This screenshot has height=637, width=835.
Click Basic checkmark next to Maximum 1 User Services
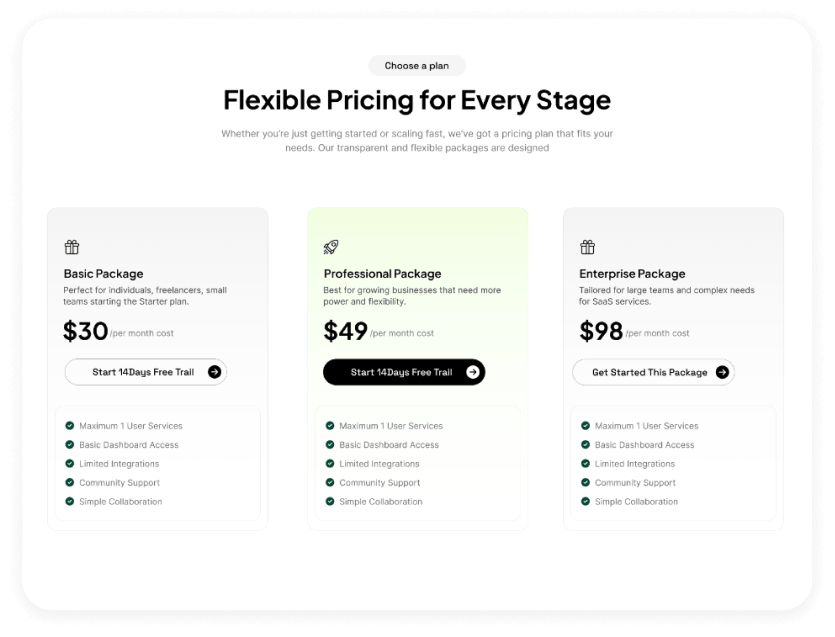[70, 425]
